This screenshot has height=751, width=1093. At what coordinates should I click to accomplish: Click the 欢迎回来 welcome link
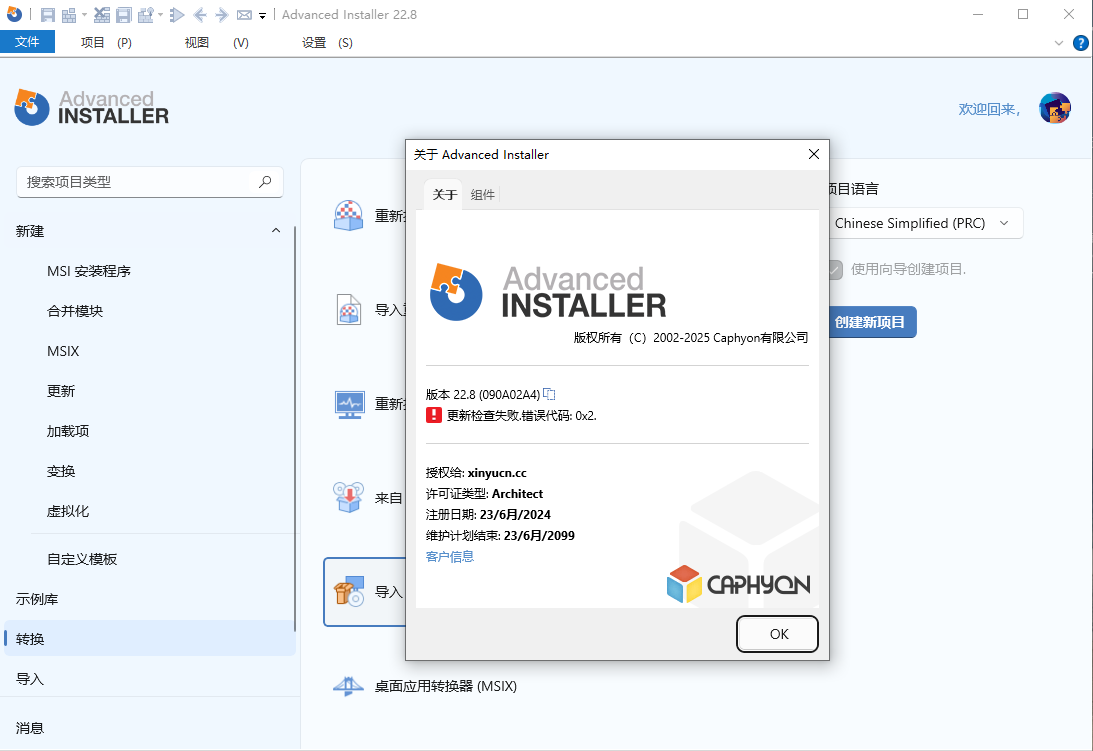[989, 109]
